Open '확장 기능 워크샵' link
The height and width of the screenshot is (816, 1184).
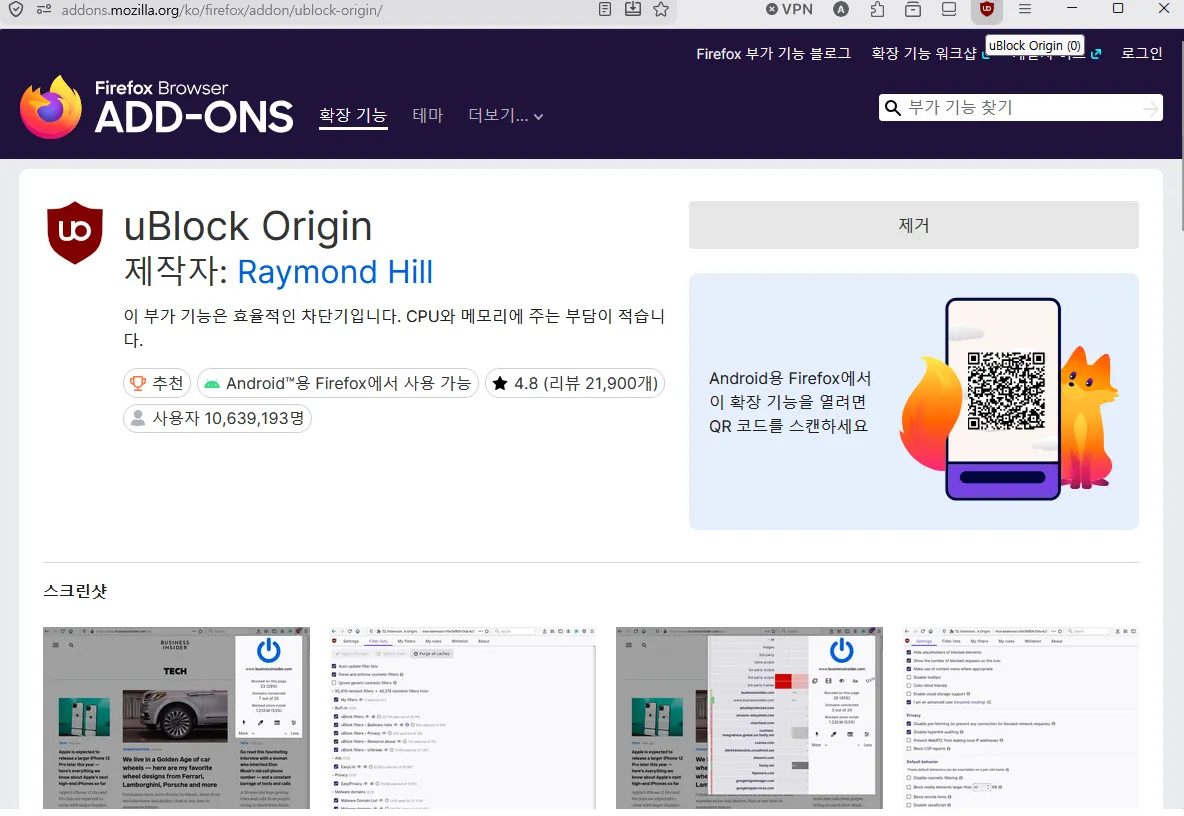click(x=923, y=54)
